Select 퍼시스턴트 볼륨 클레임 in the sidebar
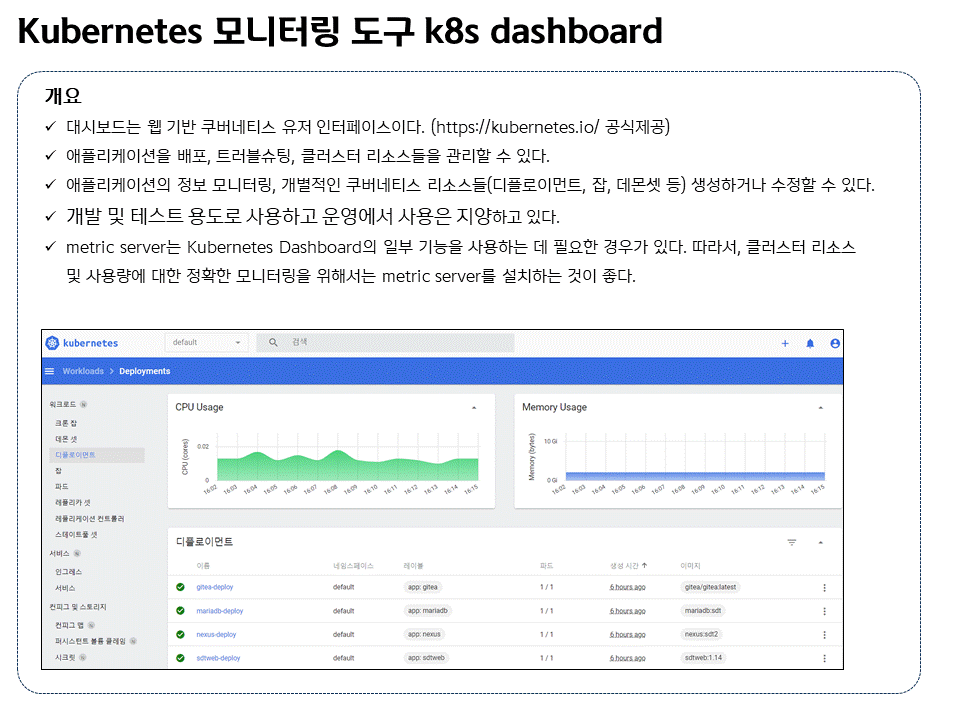 coord(90,641)
